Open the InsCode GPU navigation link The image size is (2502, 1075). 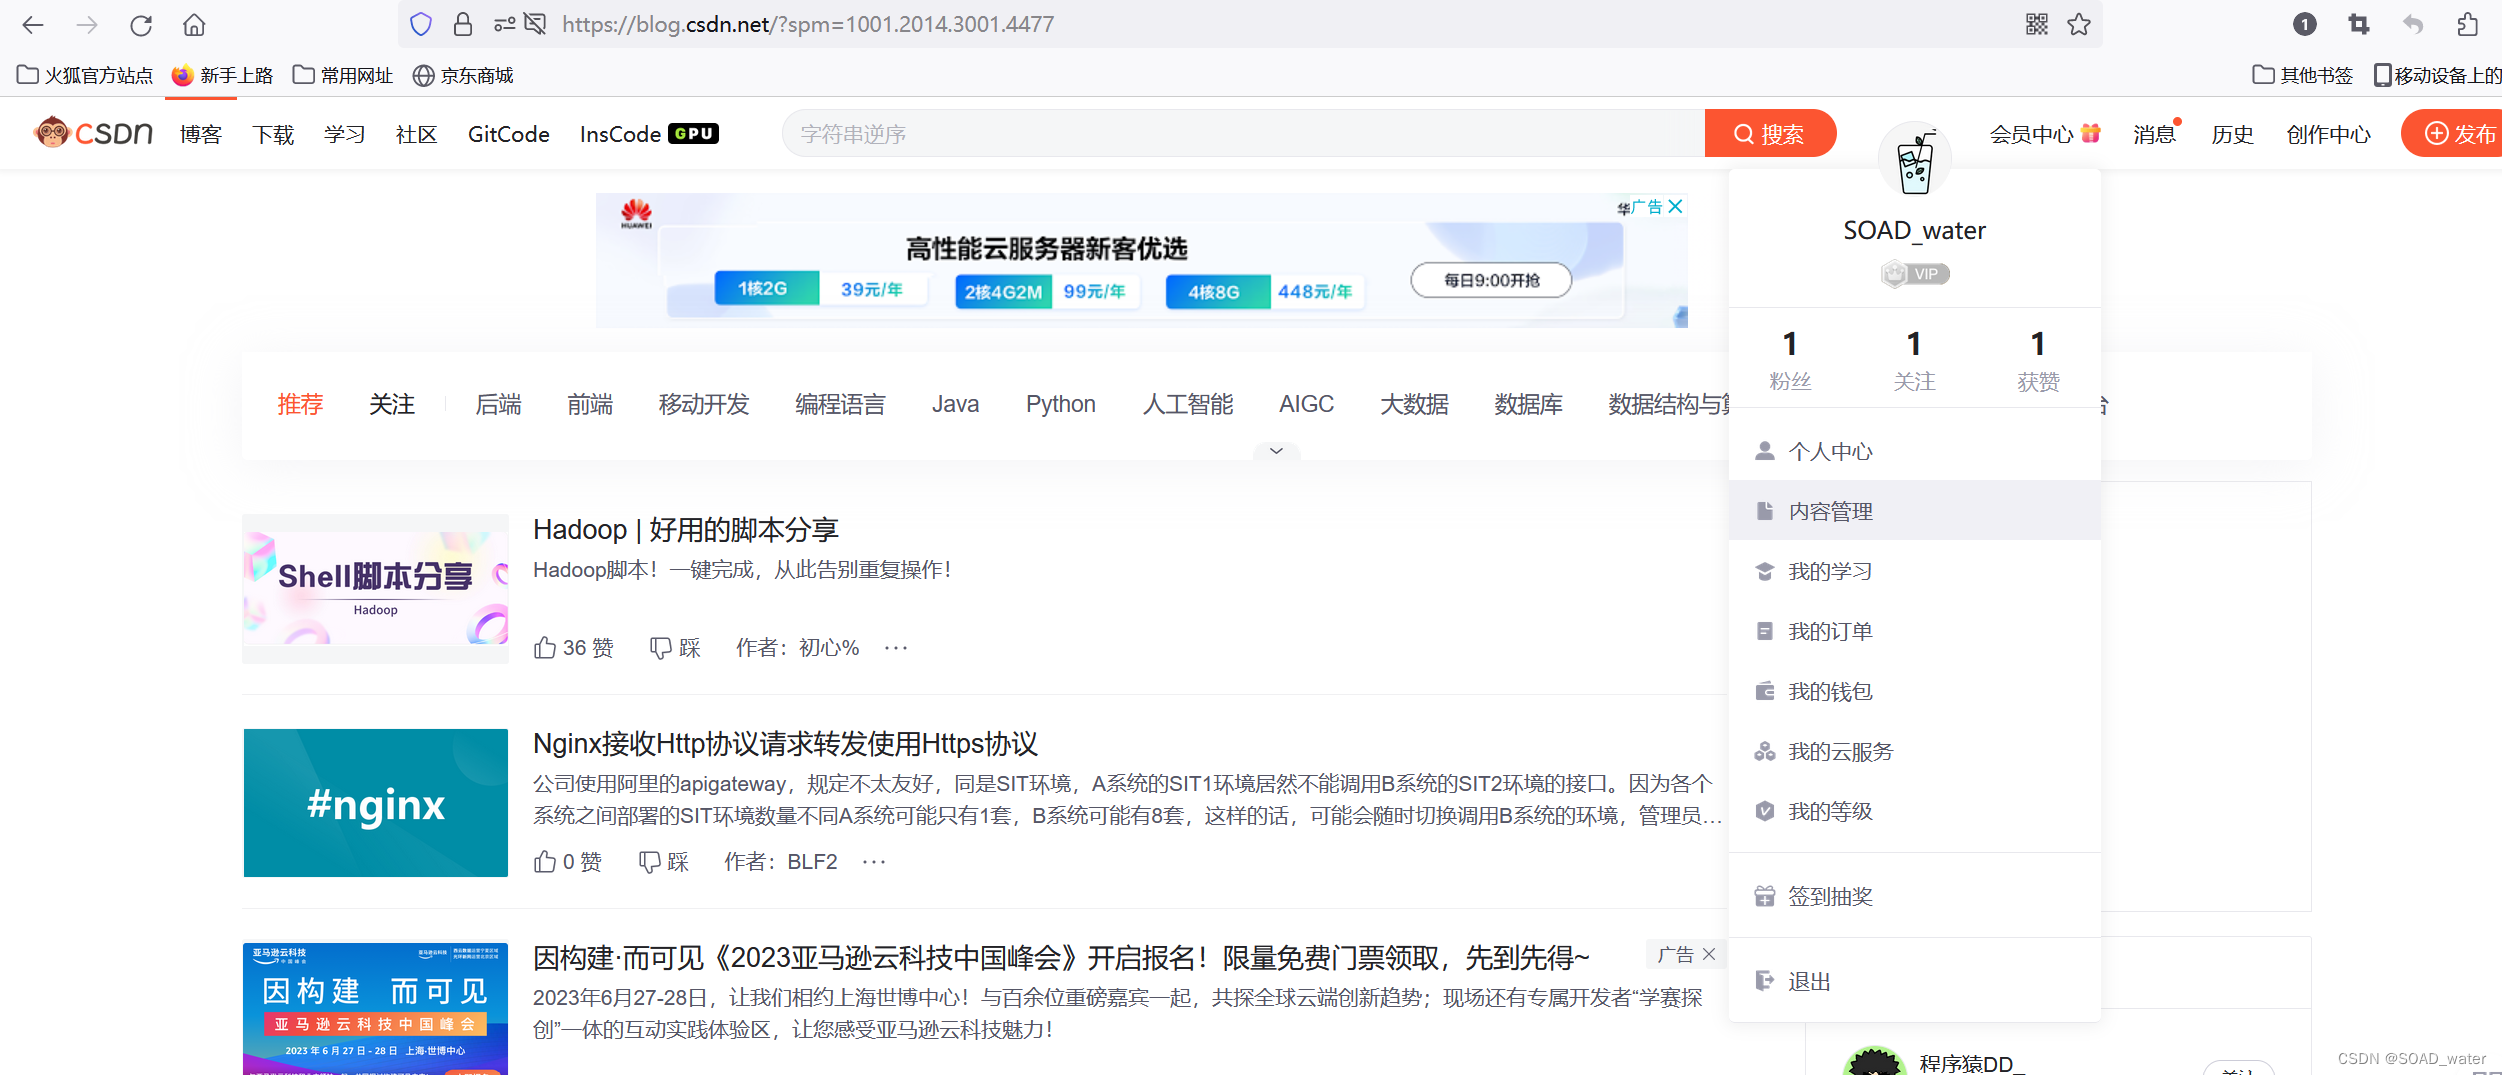pos(649,134)
